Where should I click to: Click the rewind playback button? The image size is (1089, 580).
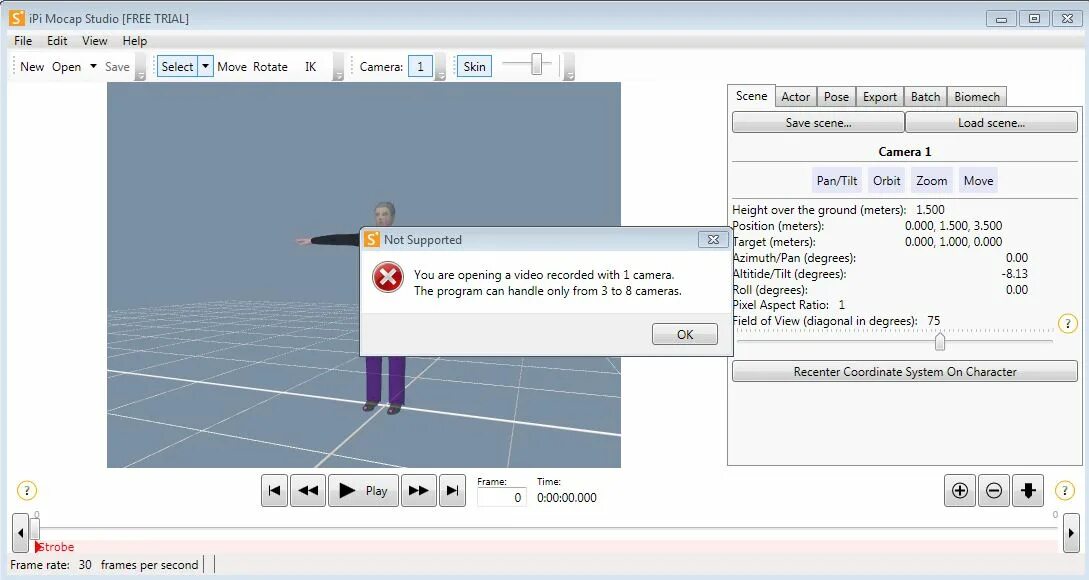pos(308,491)
